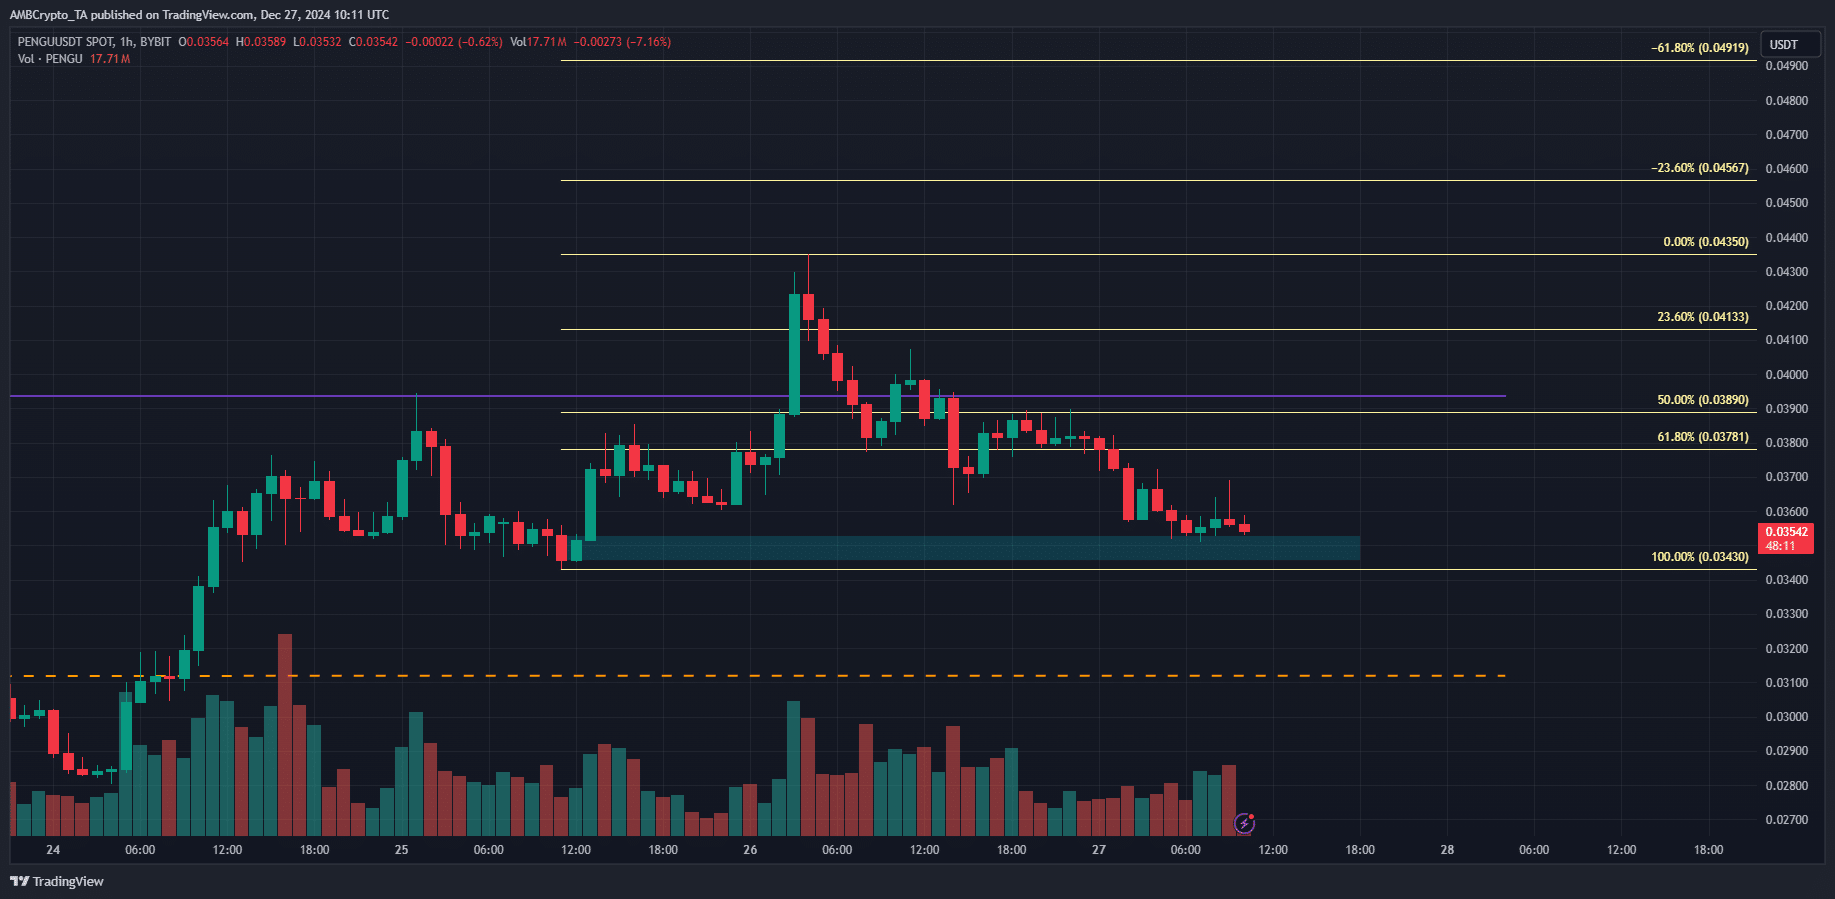This screenshot has width=1835, height=899.
Task: Click the 0.03000 price axis label
Action: (x=1786, y=717)
